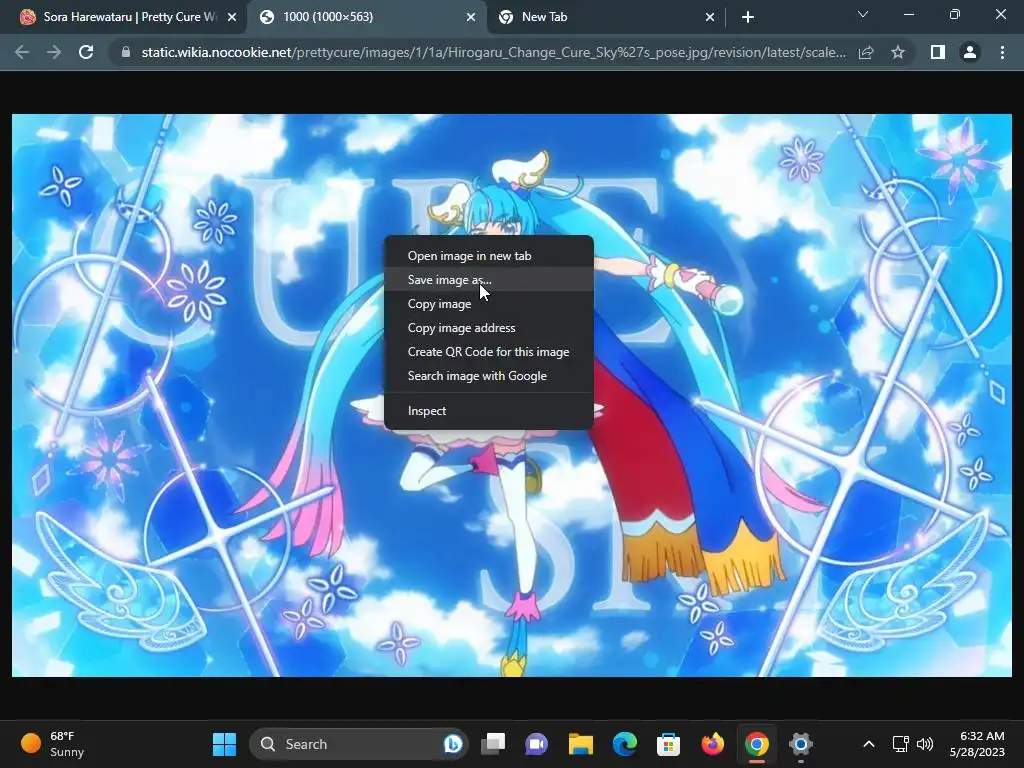
Task: Open the Windows Start menu
Action: pos(225,744)
